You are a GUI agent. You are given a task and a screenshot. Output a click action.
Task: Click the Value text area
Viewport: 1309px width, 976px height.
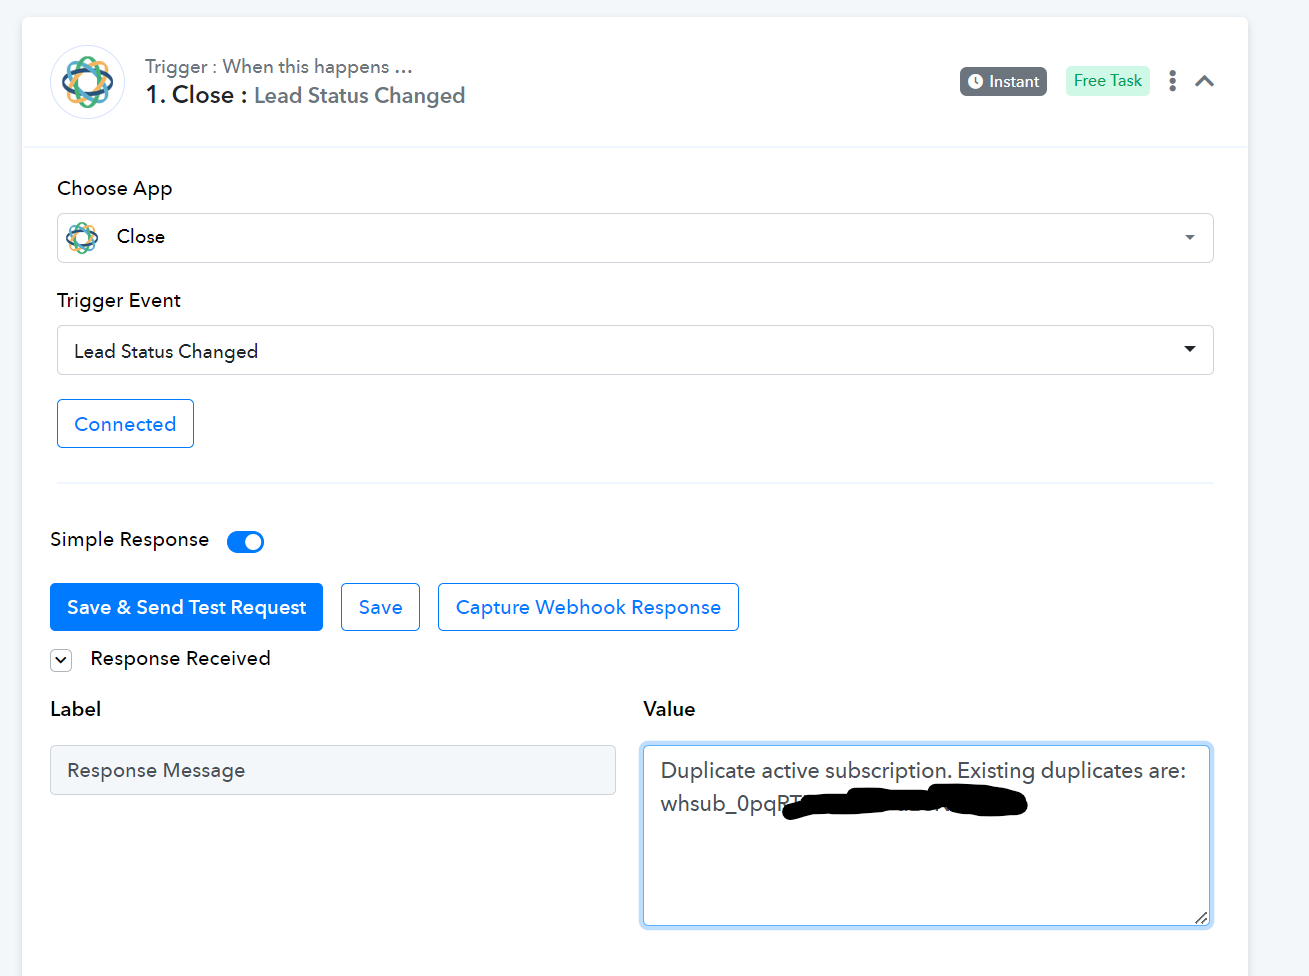click(x=926, y=835)
